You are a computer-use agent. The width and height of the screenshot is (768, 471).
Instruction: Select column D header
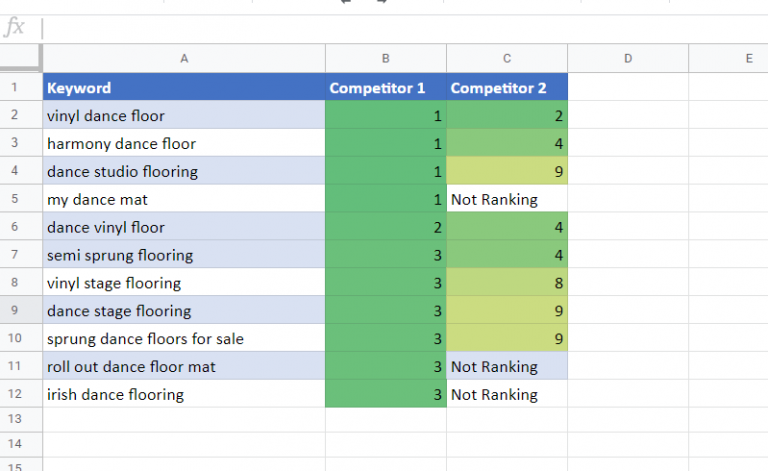tap(628, 59)
